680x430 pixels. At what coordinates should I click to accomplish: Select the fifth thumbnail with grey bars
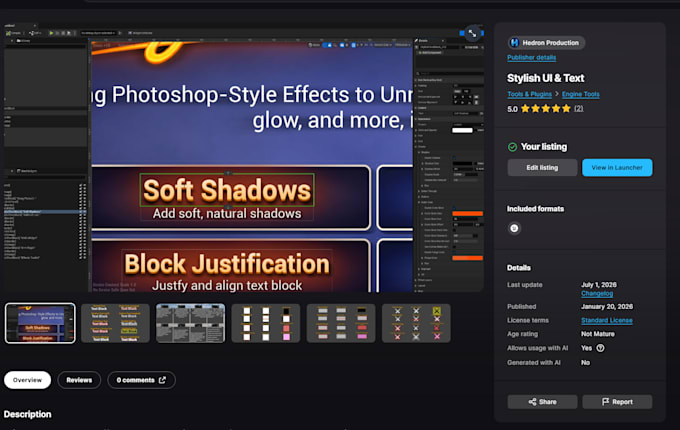coord(341,323)
